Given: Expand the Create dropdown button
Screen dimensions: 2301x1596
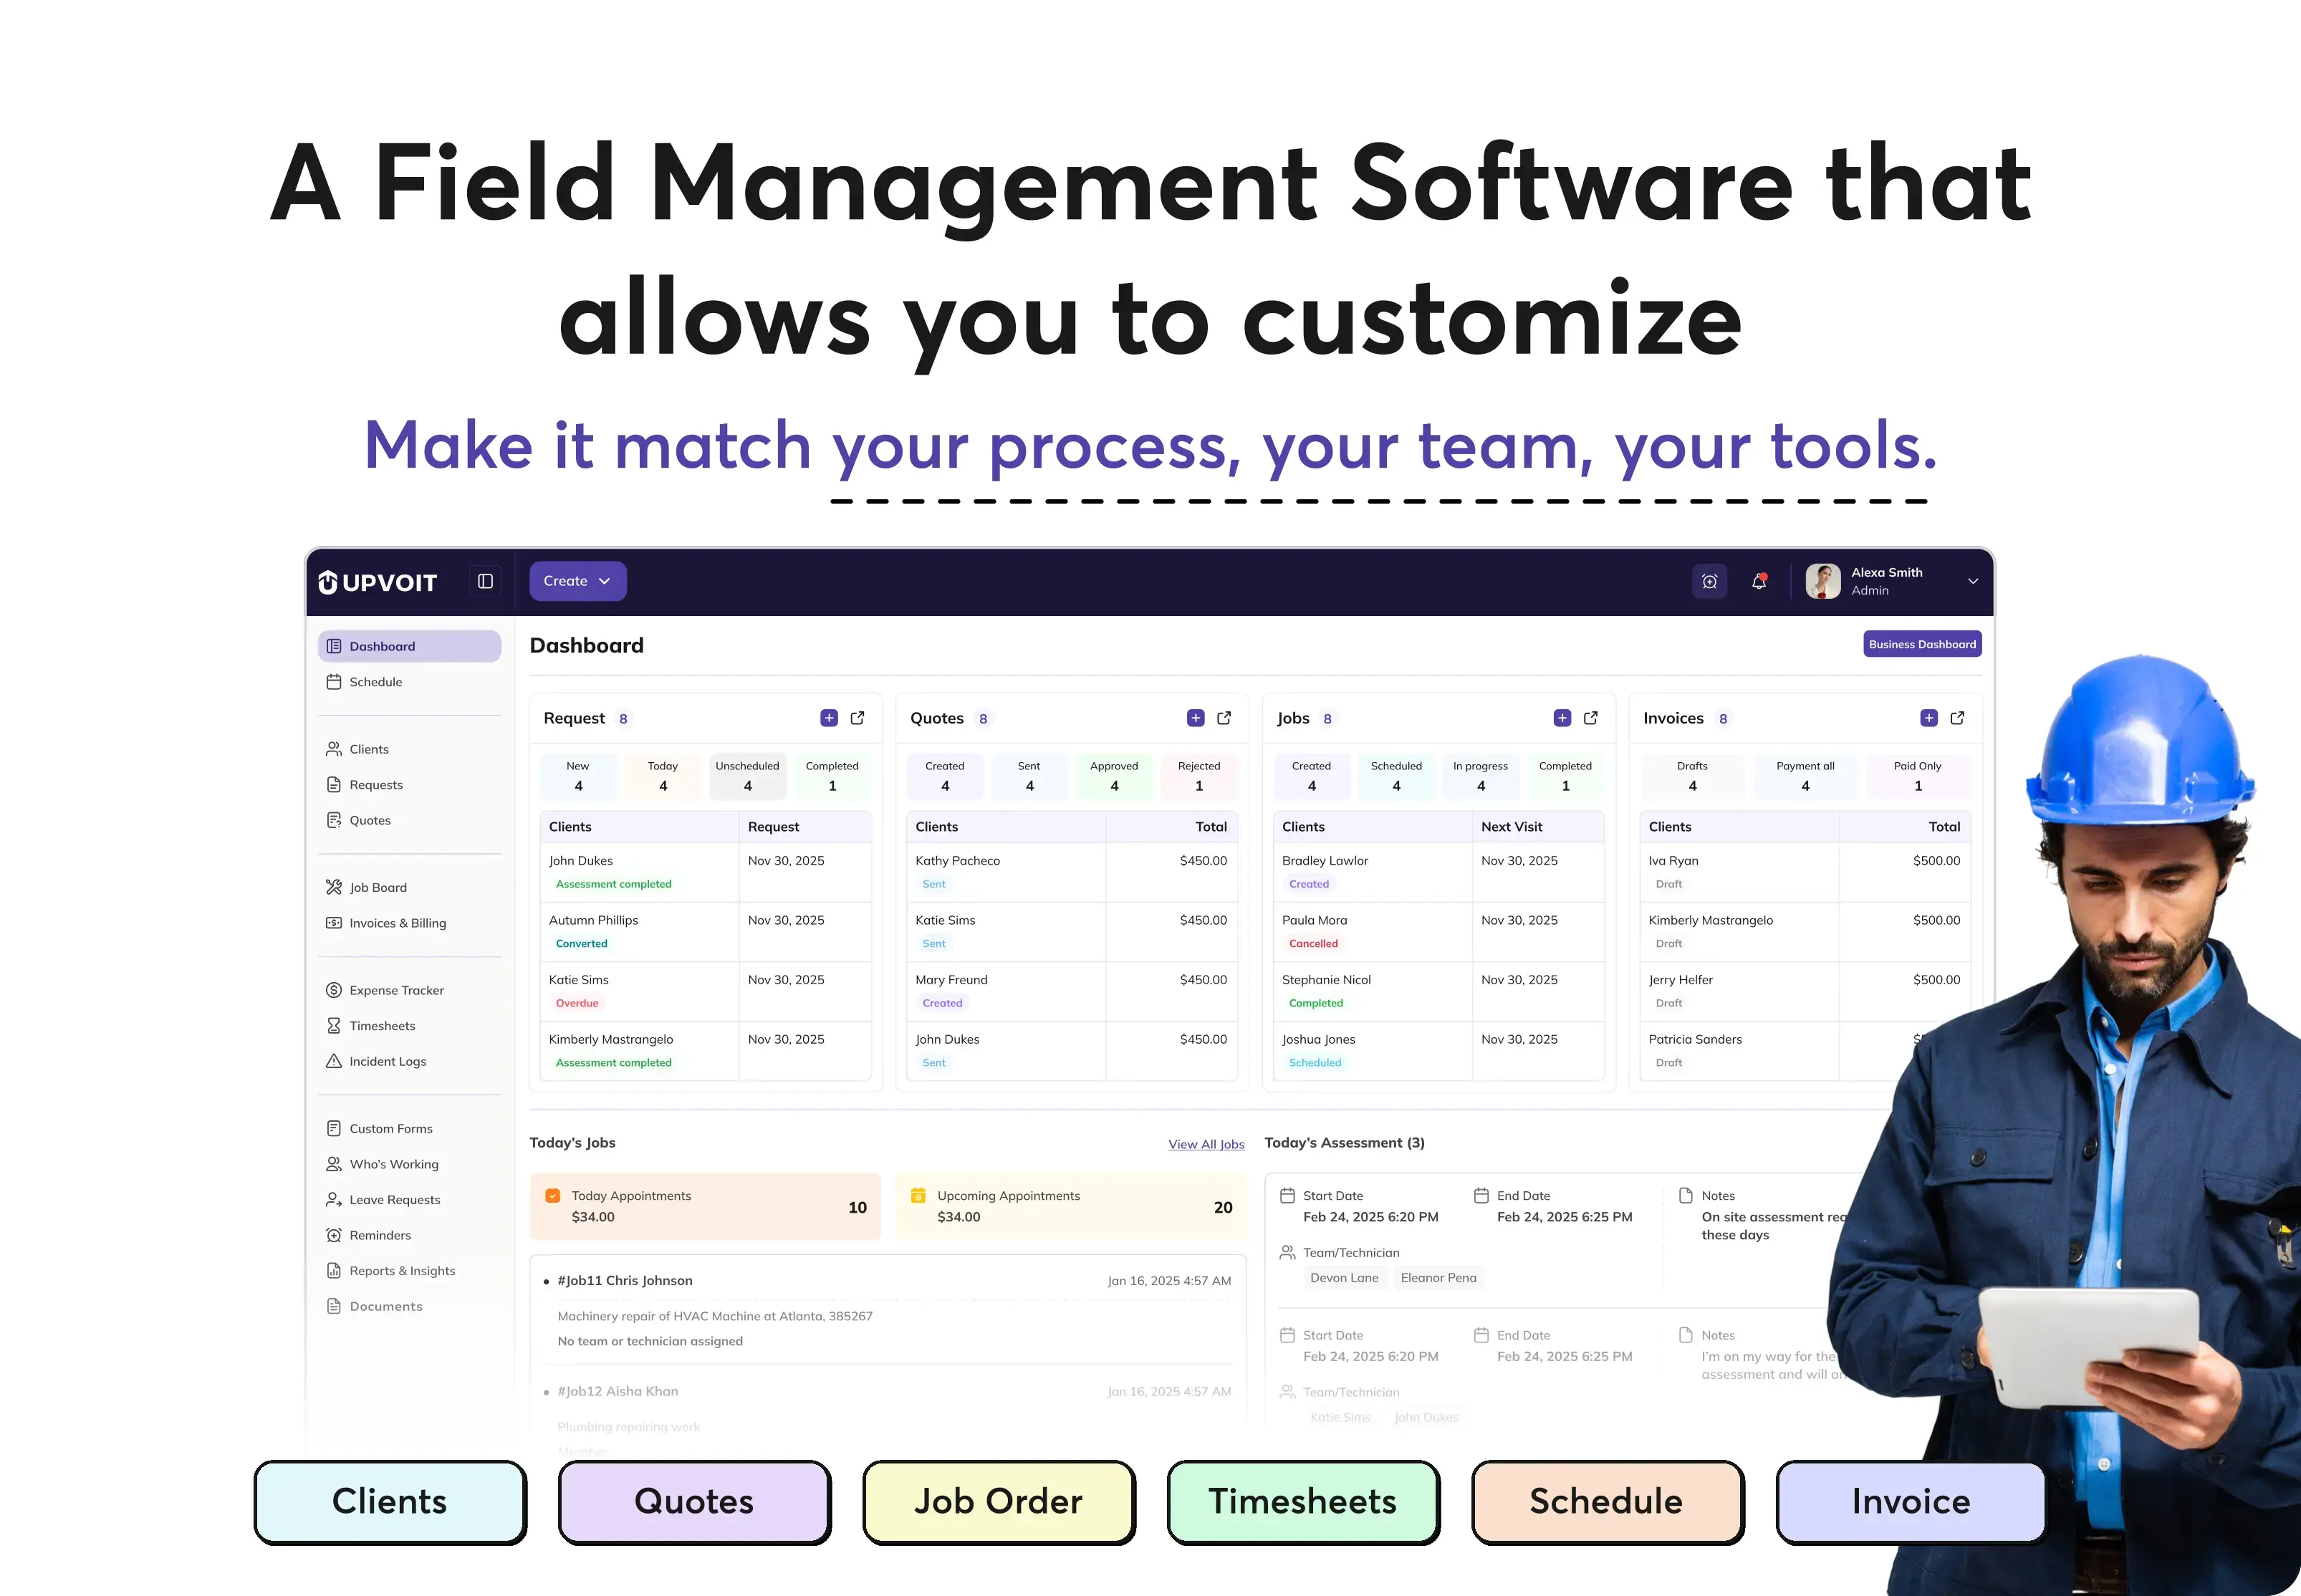Looking at the screenshot, I should (577, 581).
